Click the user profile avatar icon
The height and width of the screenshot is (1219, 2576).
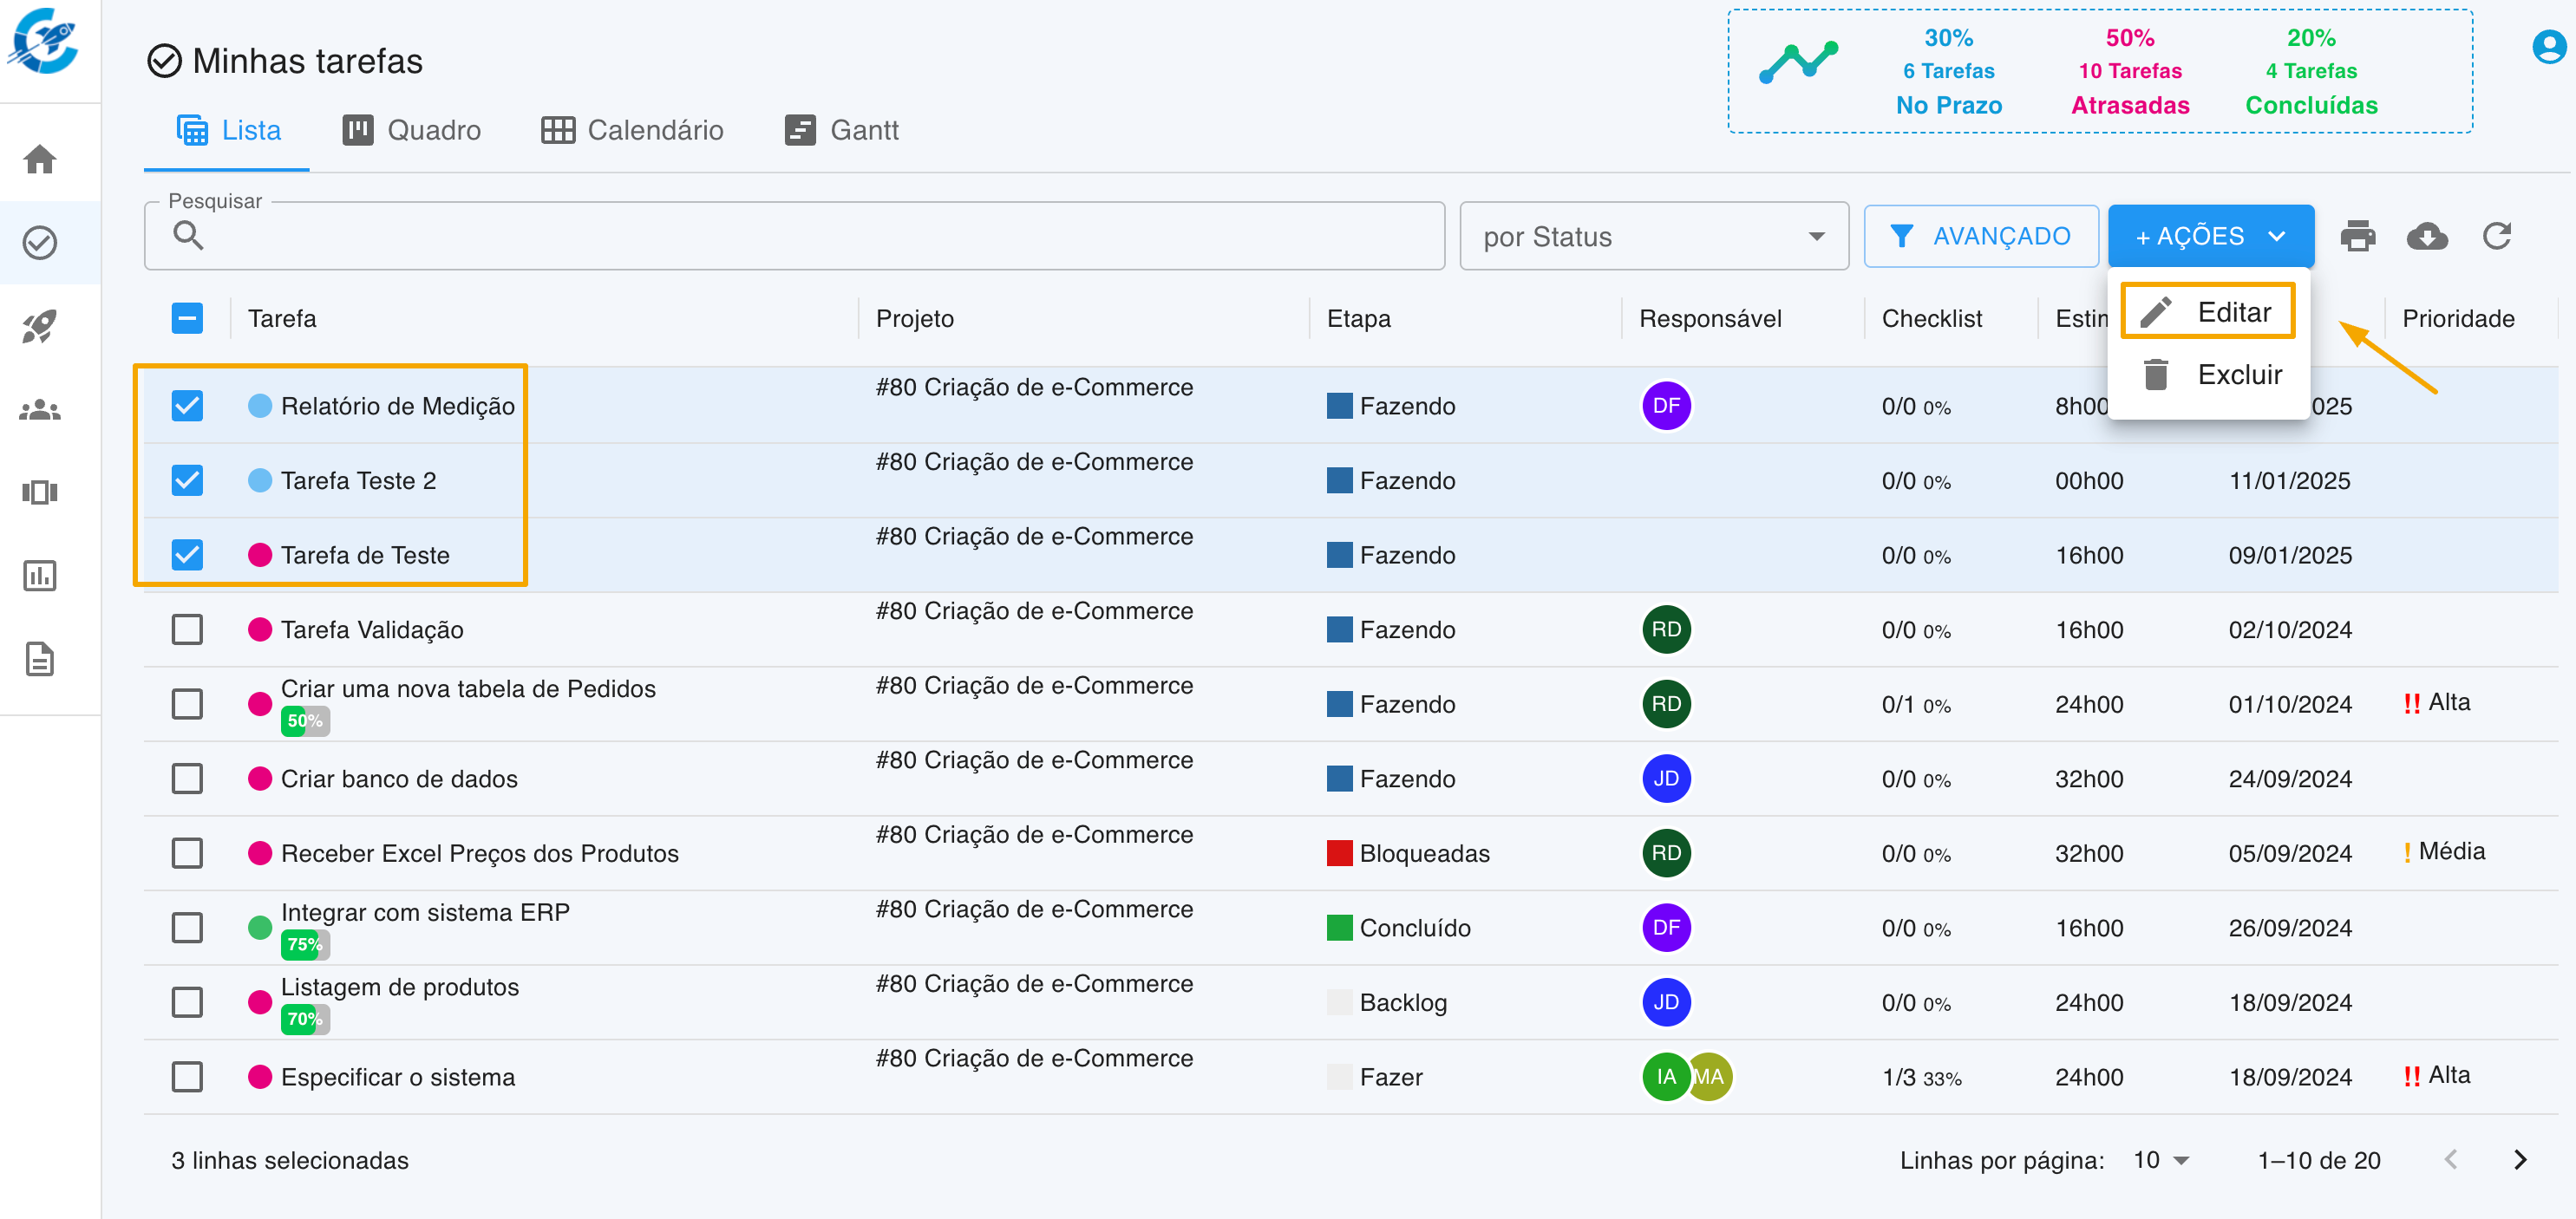pyautogui.click(x=2548, y=45)
